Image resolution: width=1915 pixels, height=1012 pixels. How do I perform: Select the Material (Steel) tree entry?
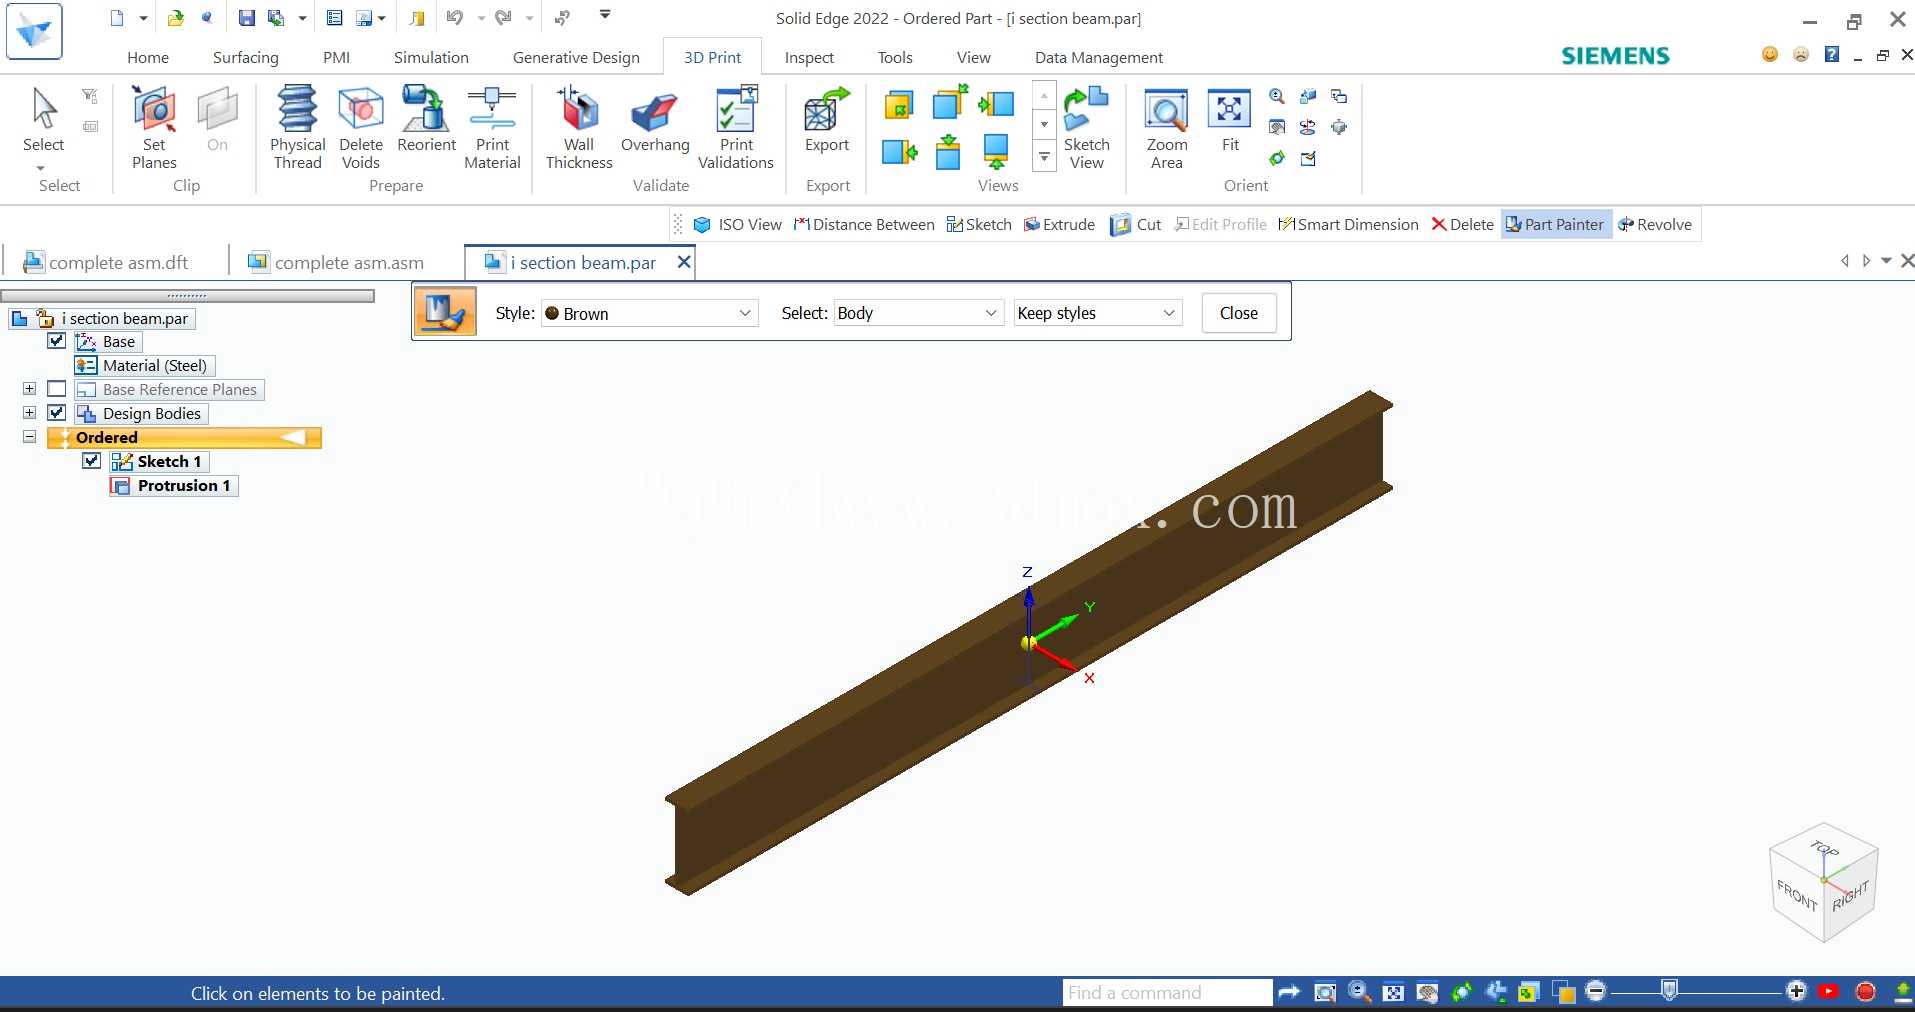[145, 365]
